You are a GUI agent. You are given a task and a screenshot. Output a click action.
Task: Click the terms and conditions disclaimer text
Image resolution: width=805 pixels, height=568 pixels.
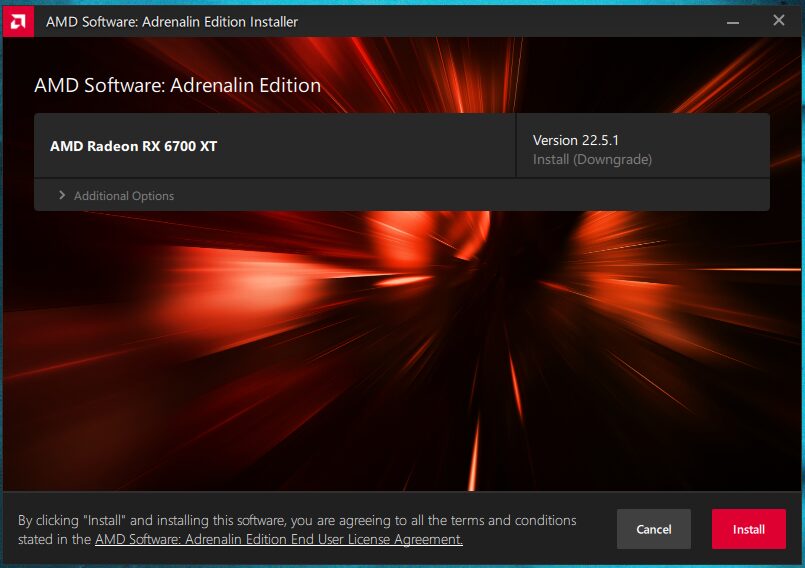coord(297,529)
